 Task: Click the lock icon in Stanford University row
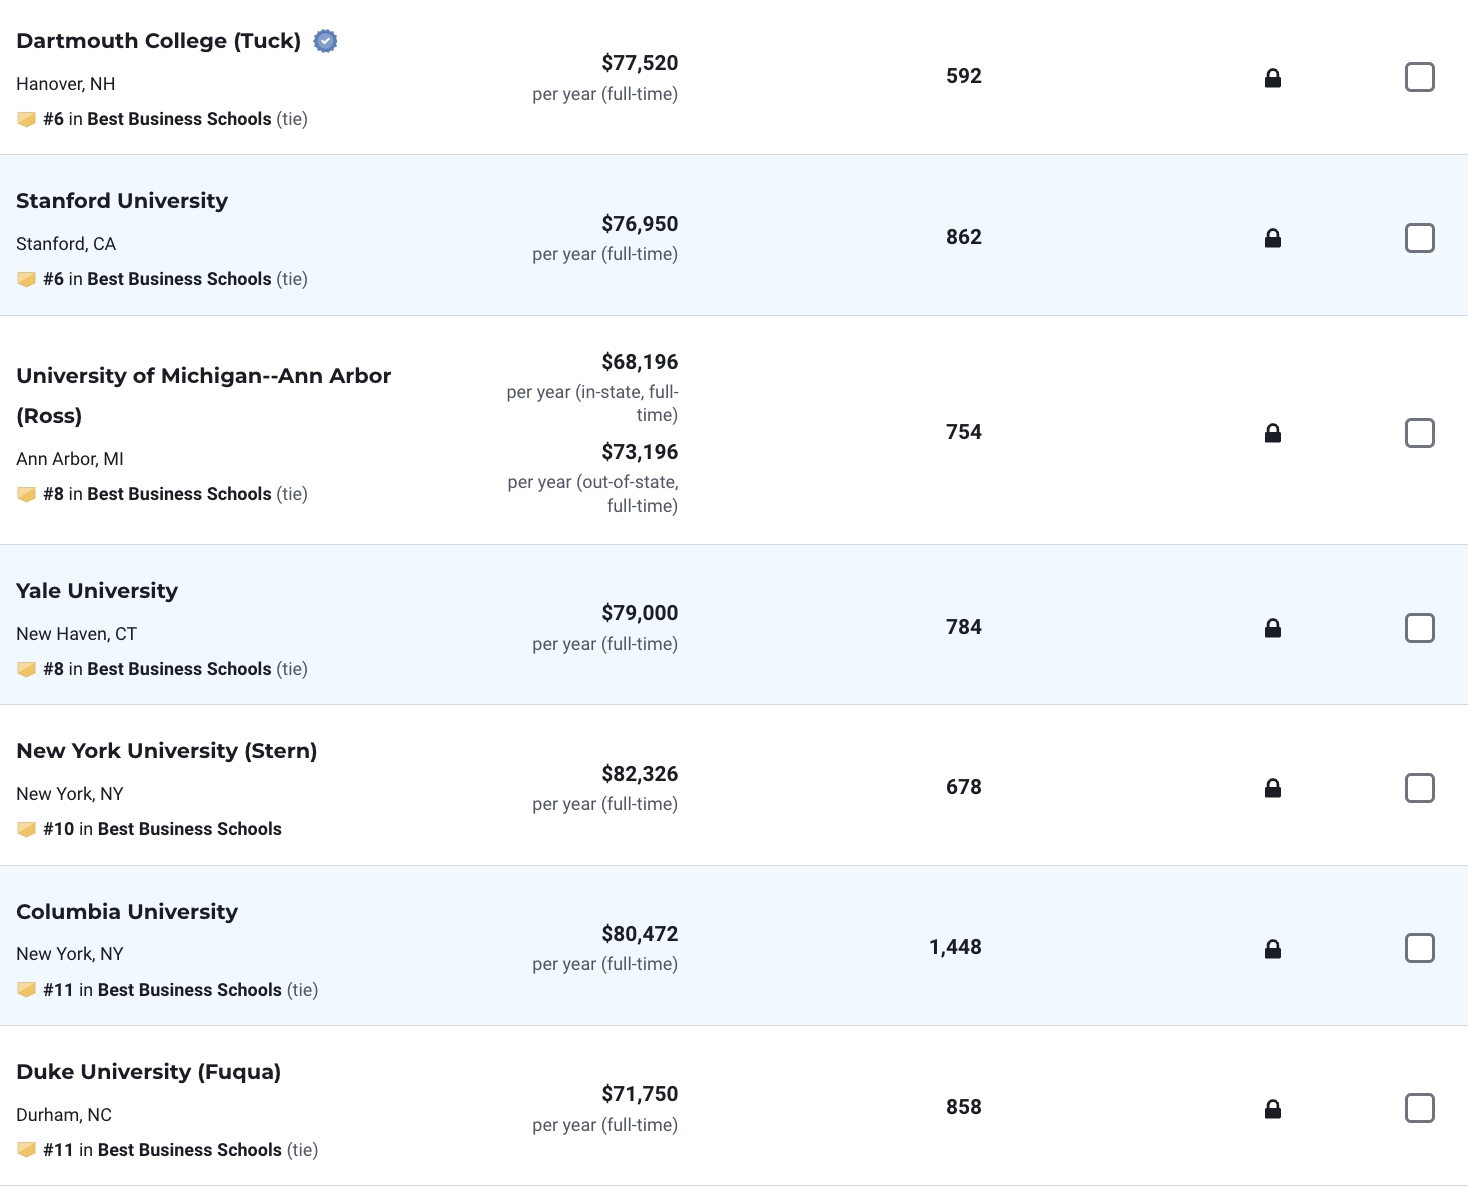[x=1272, y=238]
